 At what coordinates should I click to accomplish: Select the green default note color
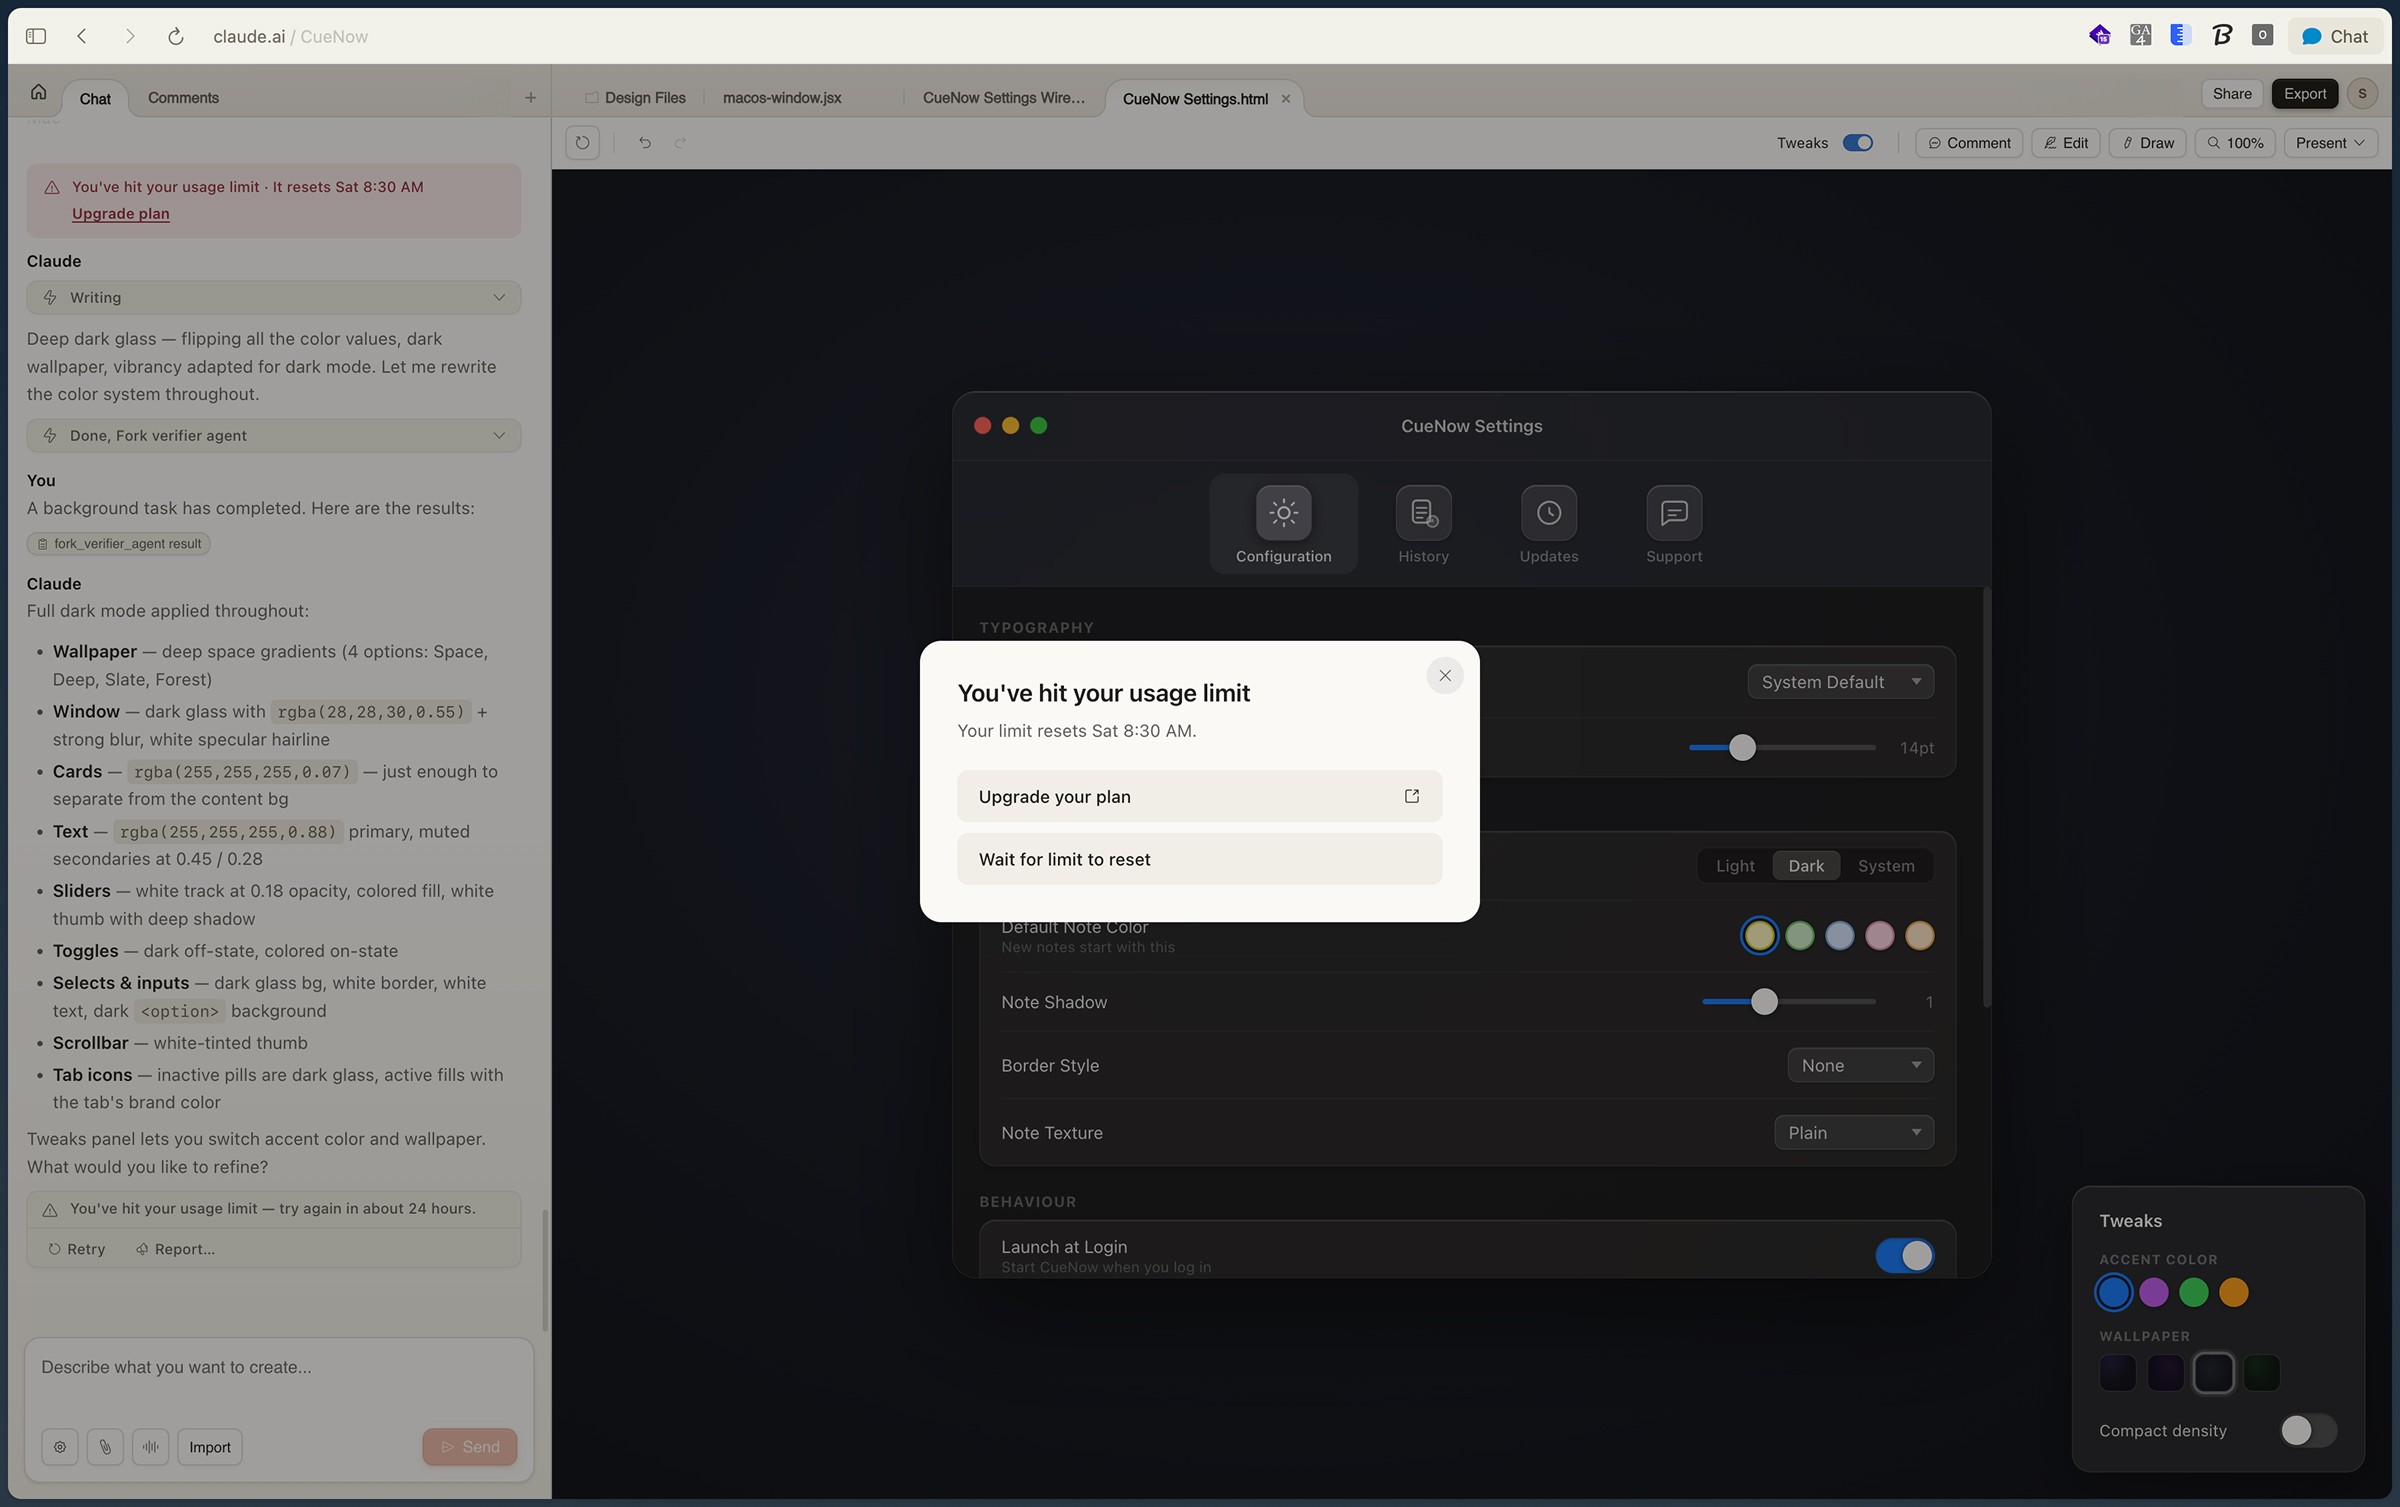(1799, 936)
